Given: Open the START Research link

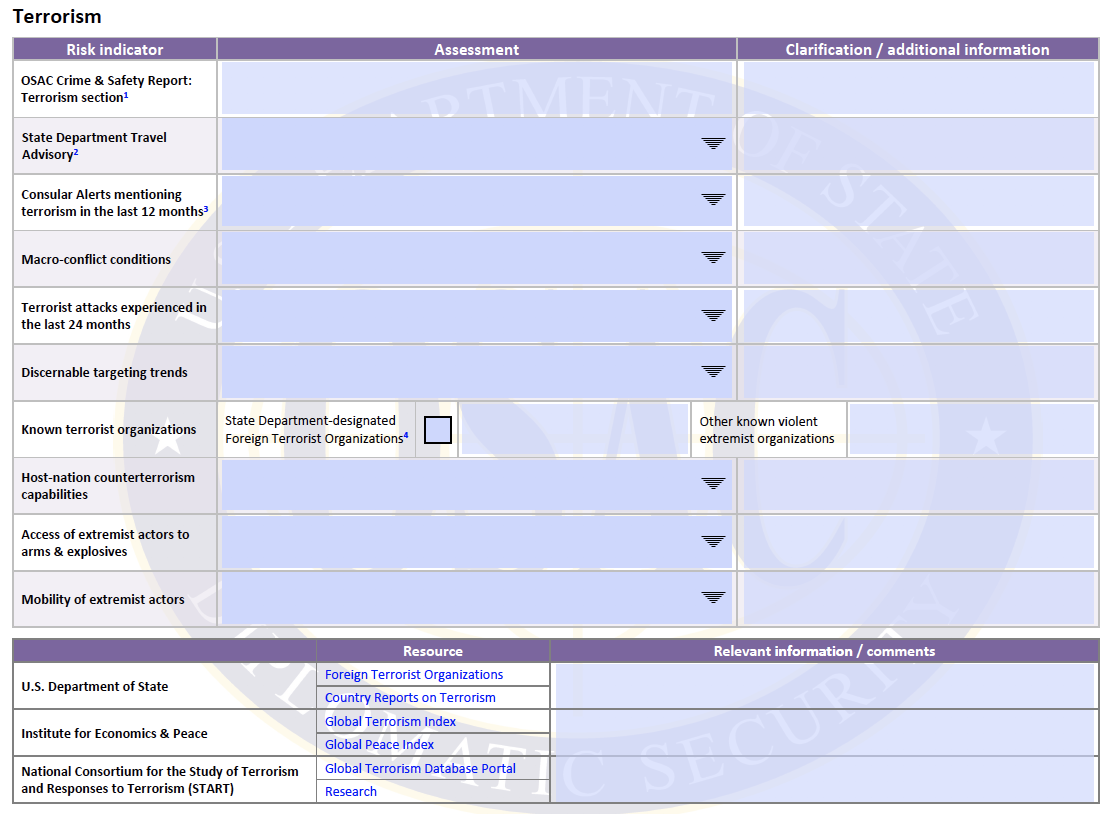Looking at the screenshot, I should 350,791.
